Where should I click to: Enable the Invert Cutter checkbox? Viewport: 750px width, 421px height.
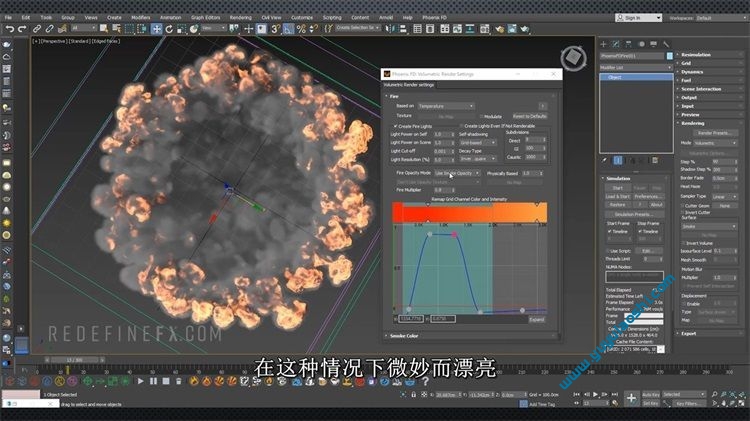[x=683, y=212]
